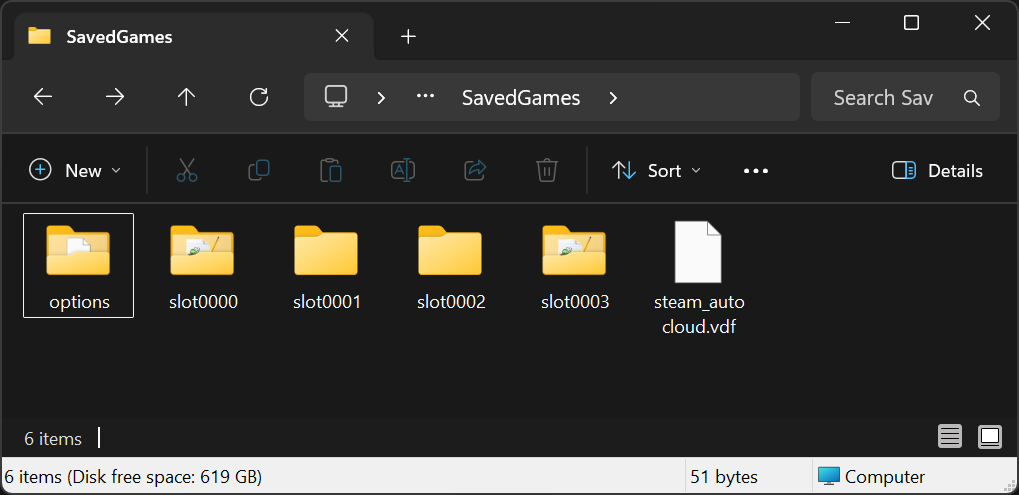1019x495 pixels.
Task: Open the New item dropdown
Action: (75, 171)
